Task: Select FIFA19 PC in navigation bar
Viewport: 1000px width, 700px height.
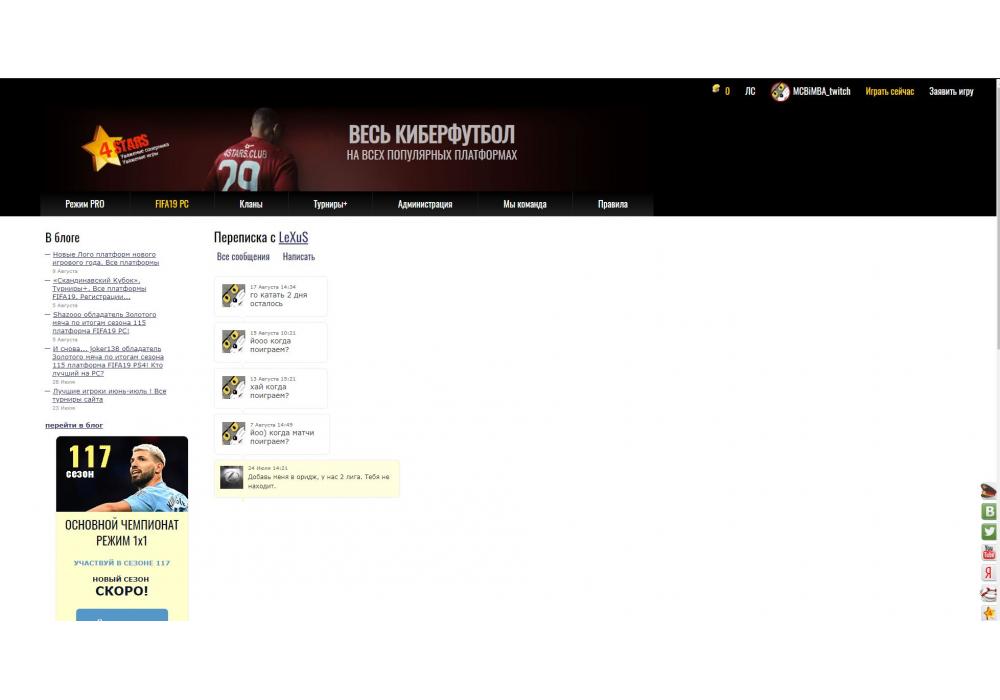Action: pos(172,204)
